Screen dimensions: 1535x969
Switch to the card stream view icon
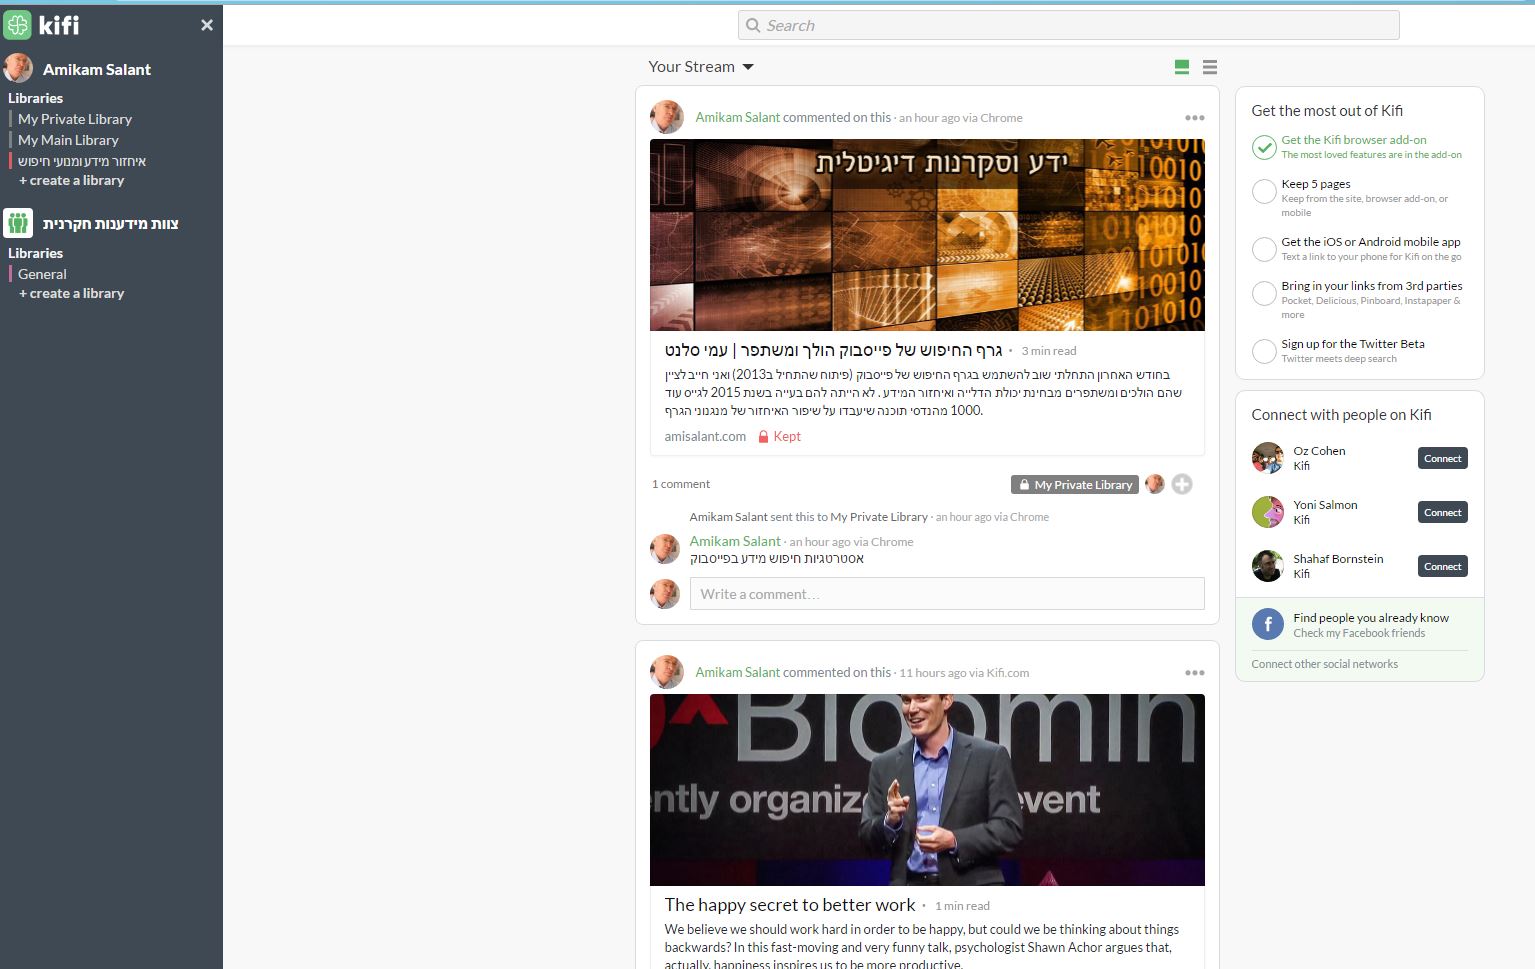click(1181, 67)
